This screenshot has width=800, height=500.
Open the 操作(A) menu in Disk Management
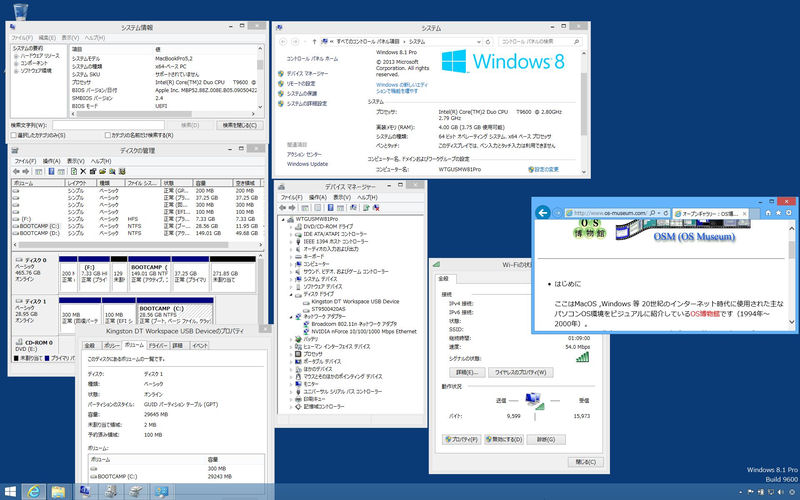(x=50, y=161)
